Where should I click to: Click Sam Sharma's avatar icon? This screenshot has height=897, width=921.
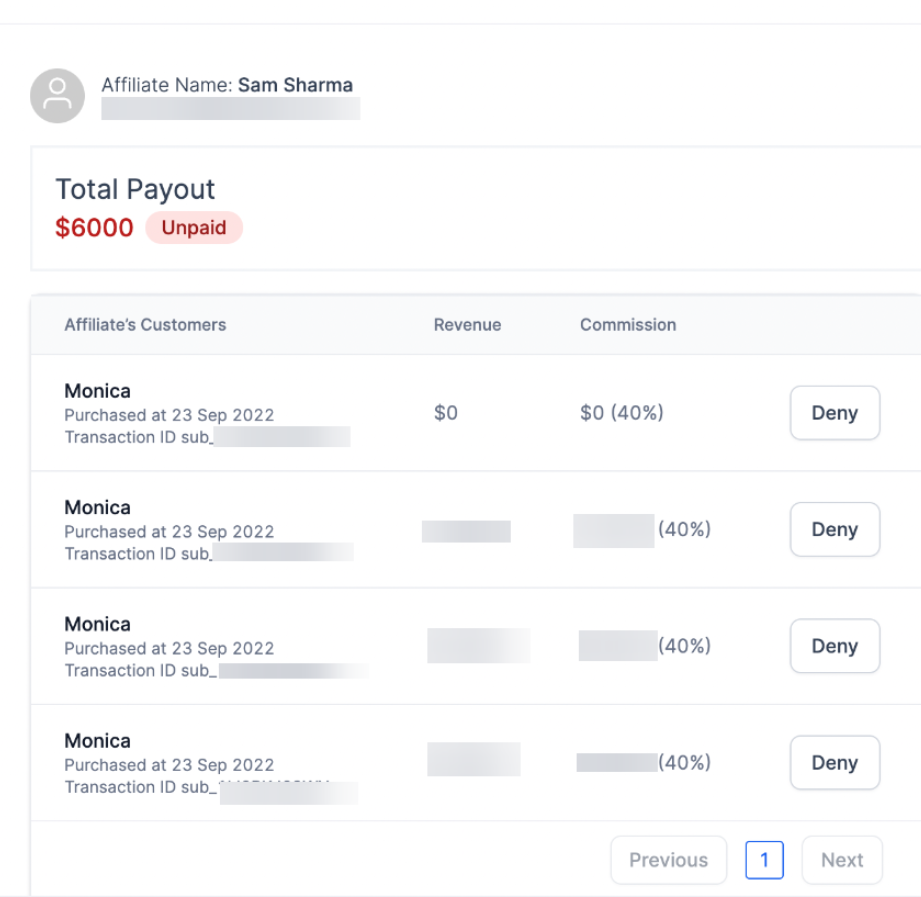tap(57, 96)
